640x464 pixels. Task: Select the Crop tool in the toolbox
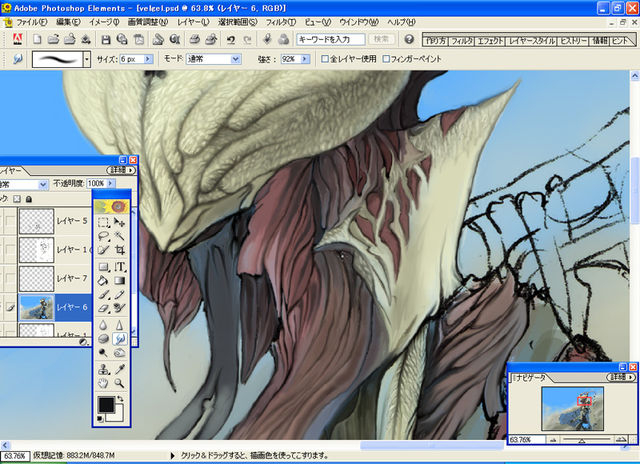[120, 251]
